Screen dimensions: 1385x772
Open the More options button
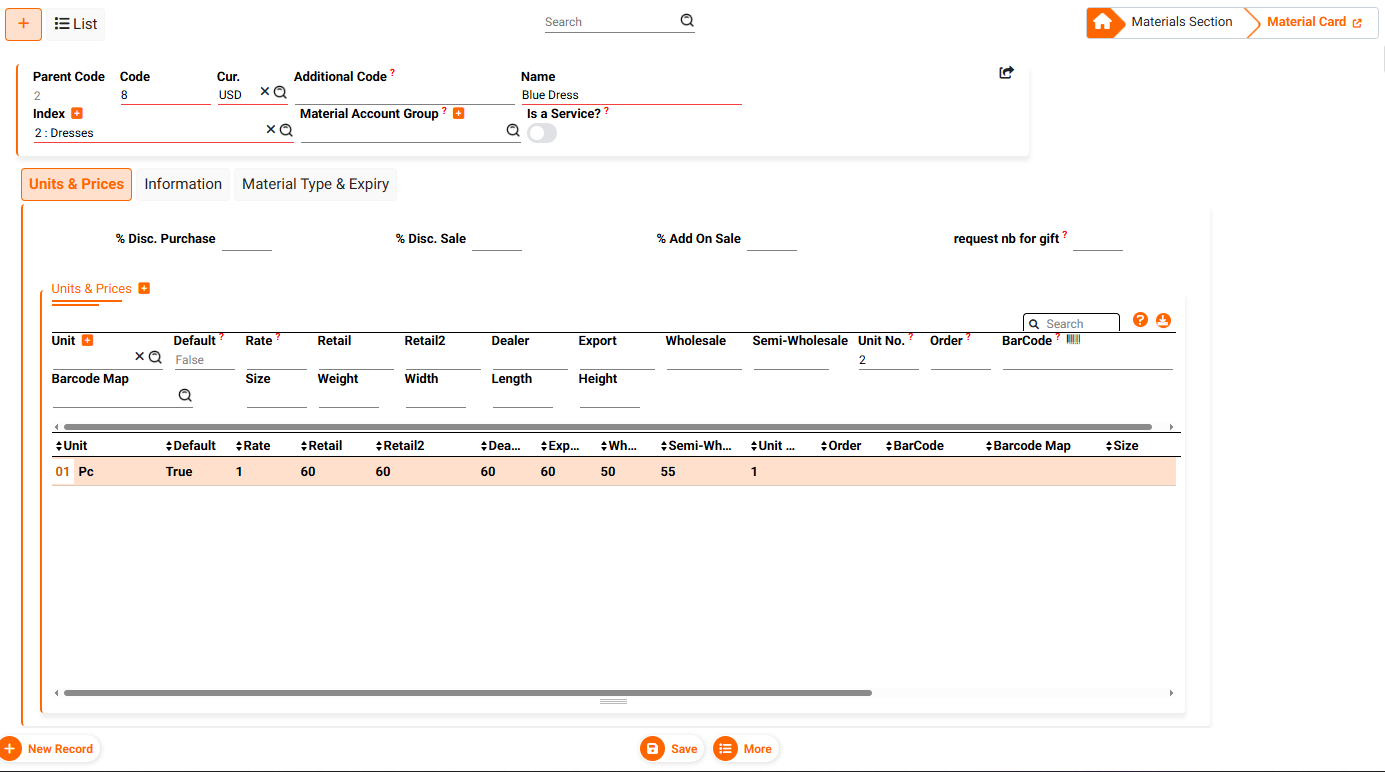click(x=745, y=749)
